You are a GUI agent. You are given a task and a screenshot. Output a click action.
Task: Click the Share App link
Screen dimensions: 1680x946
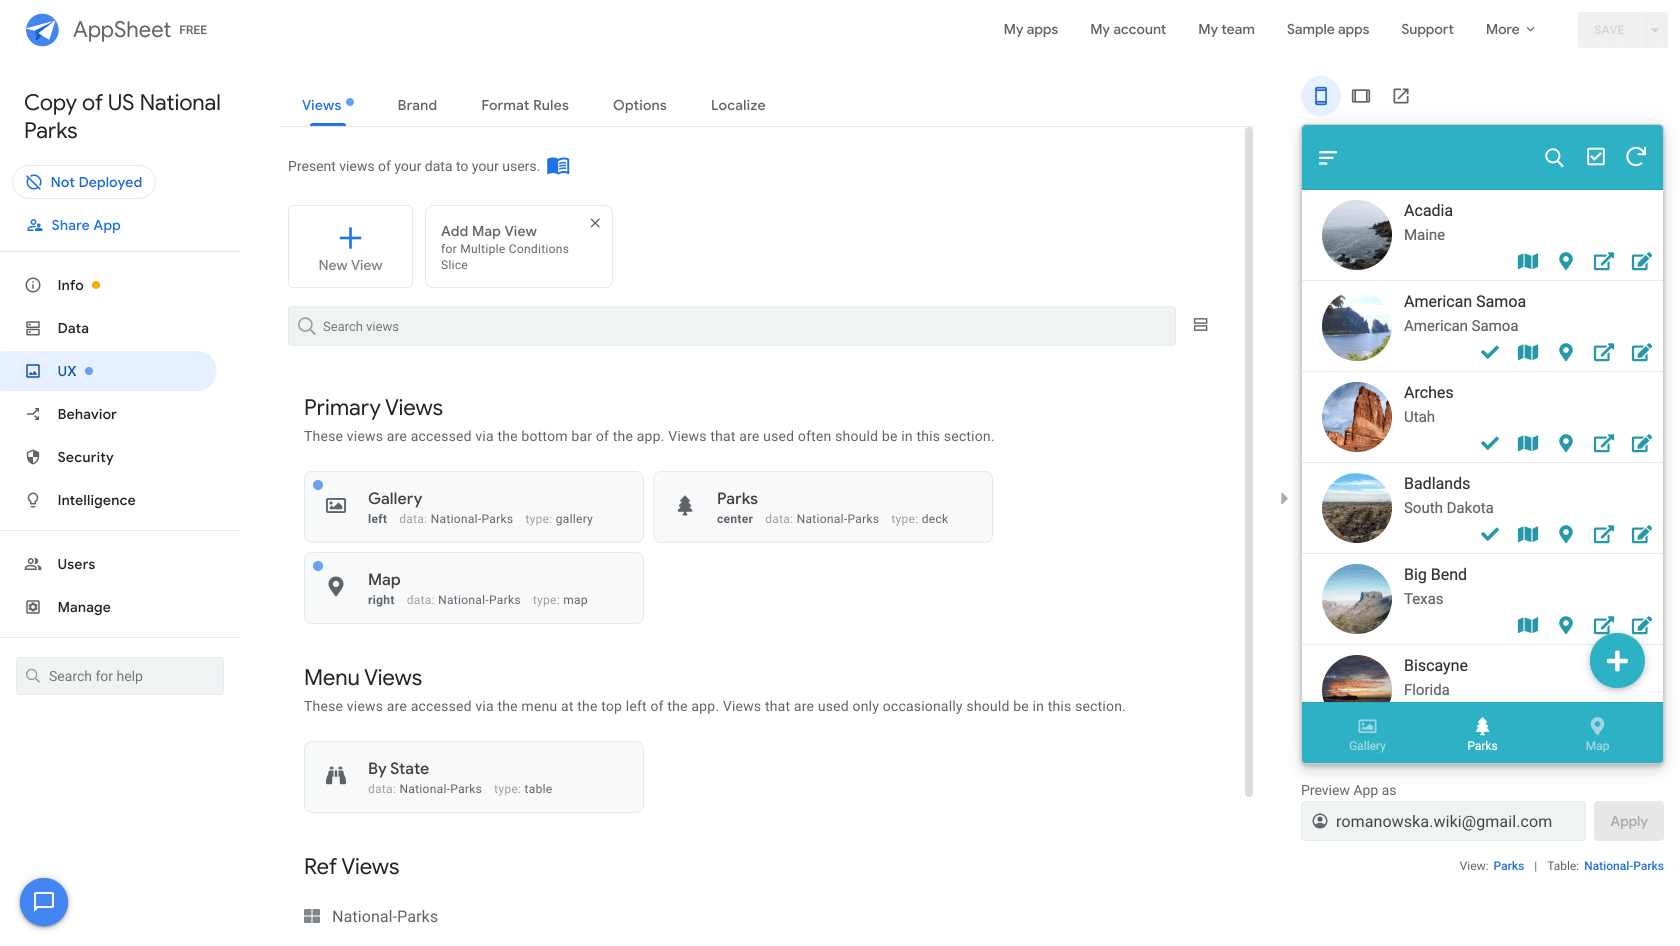click(74, 225)
